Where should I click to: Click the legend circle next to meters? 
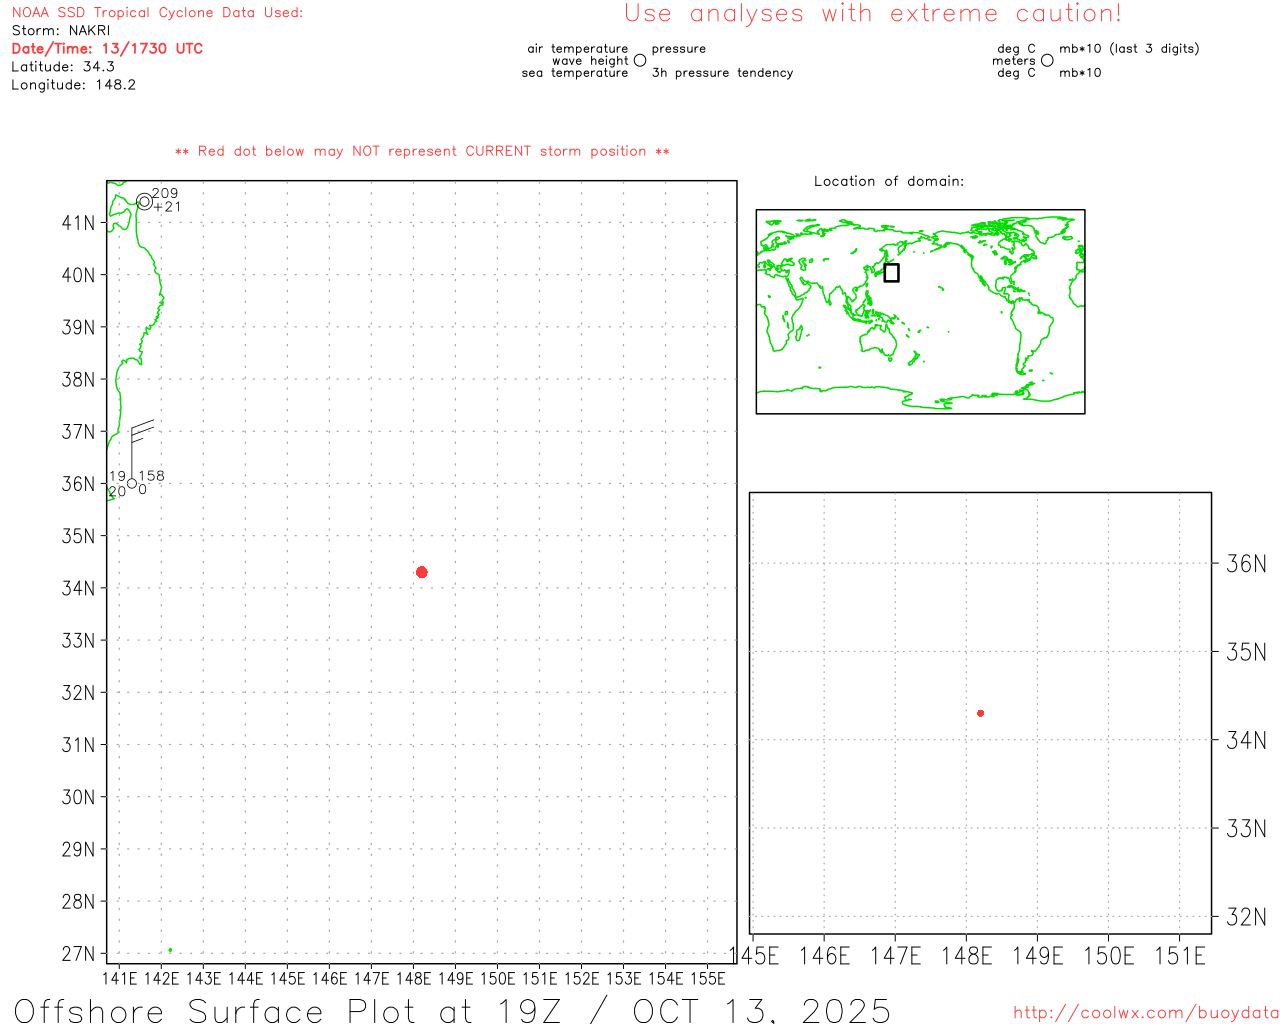pos(1047,61)
